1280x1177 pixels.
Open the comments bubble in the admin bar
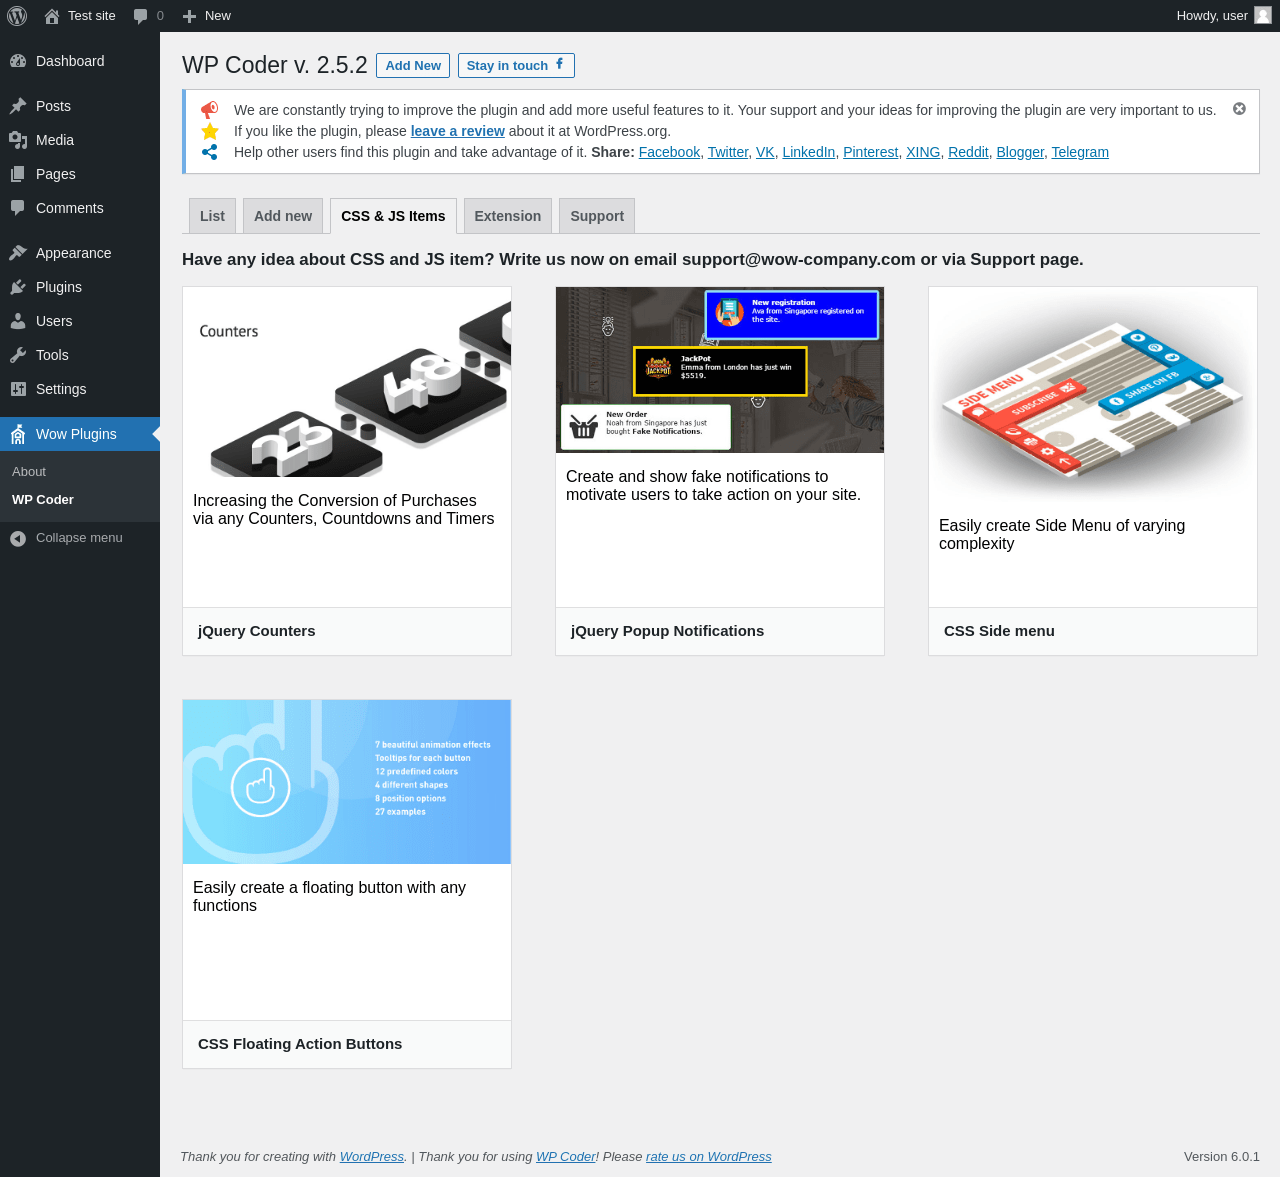[x=141, y=16]
